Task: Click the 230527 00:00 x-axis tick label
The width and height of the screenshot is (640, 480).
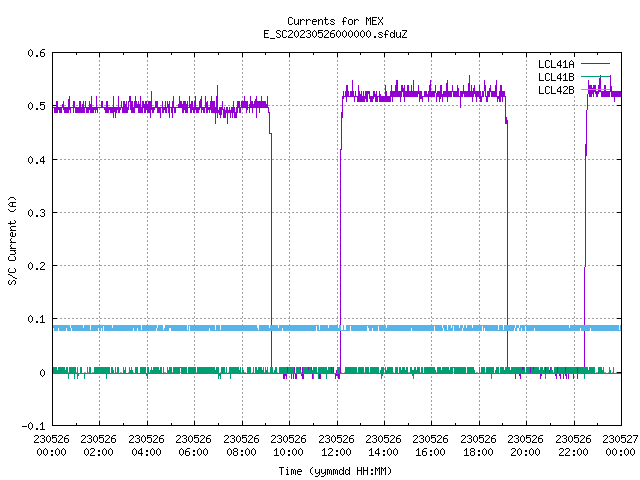Action: click(620, 445)
